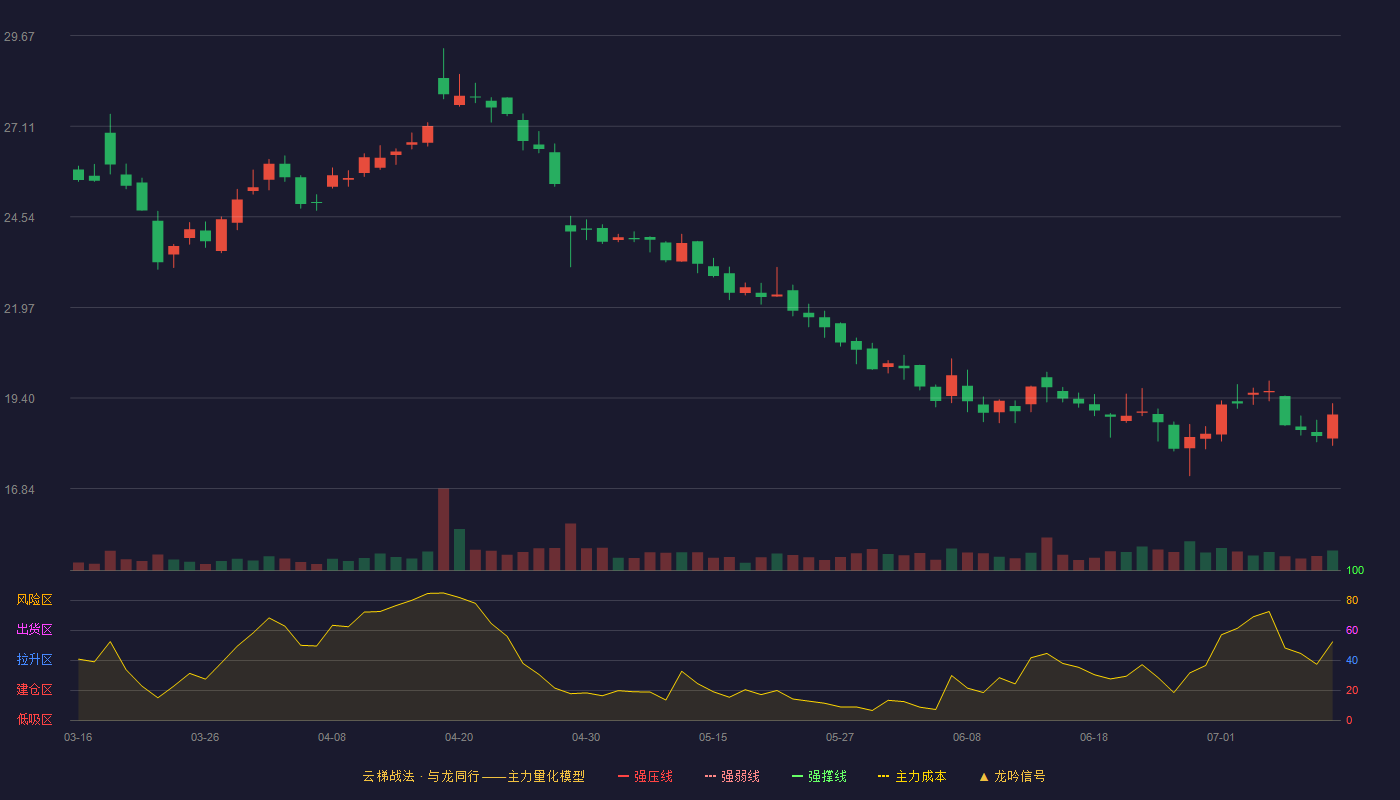Click the red 强压线 legend line marker
Image resolution: width=1400 pixels, height=800 pixels.
[x=623, y=776]
